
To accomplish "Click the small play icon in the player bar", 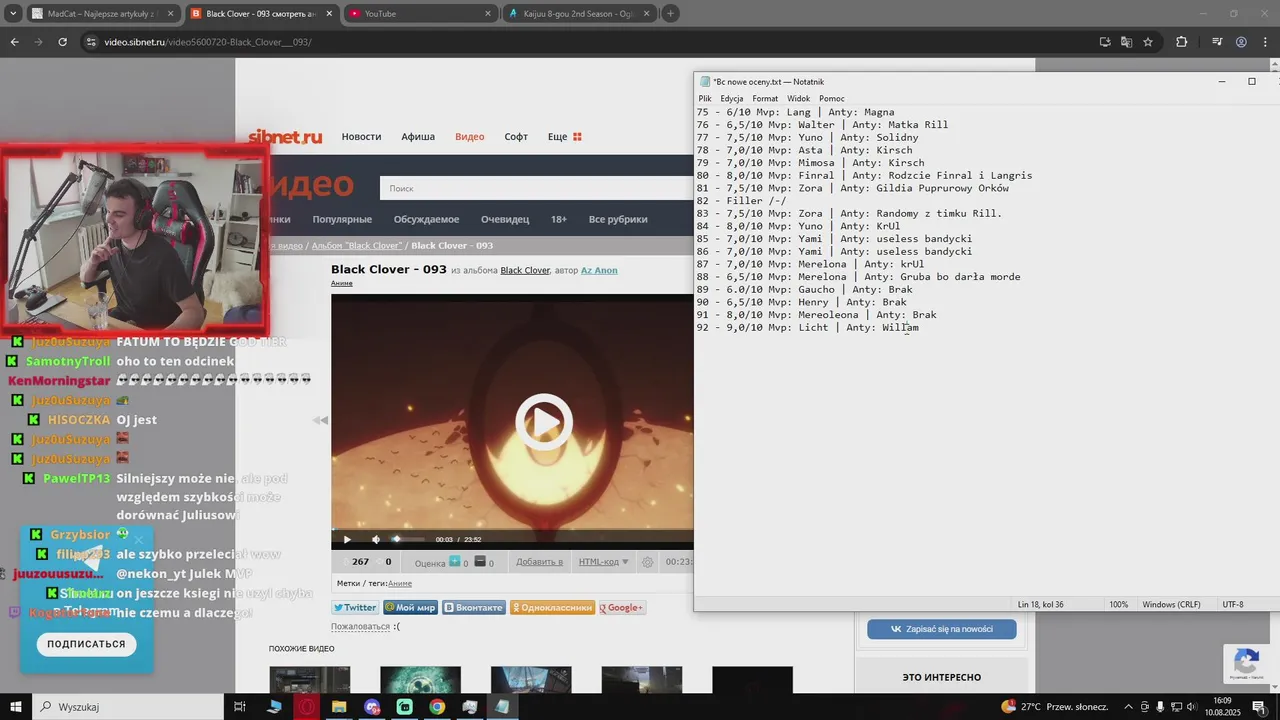I will pyautogui.click(x=347, y=539).
